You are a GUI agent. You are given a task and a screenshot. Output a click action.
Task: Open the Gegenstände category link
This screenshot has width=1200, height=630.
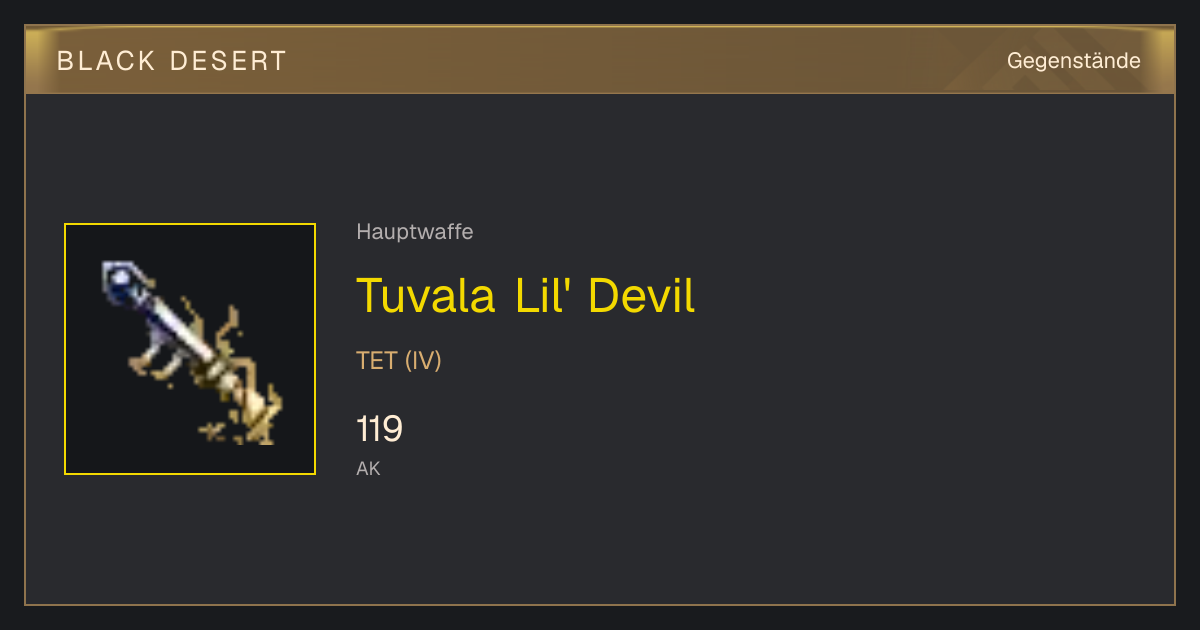pyautogui.click(x=1073, y=61)
